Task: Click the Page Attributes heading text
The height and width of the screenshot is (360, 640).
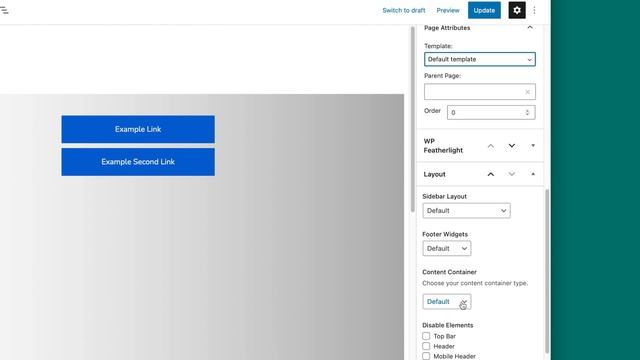Action: (447, 28)
